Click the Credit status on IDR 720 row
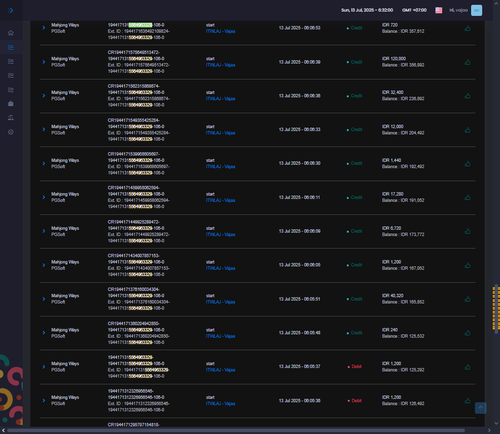Screen dimensions: 500x434 pyautogui.click(x=355, y=28)
